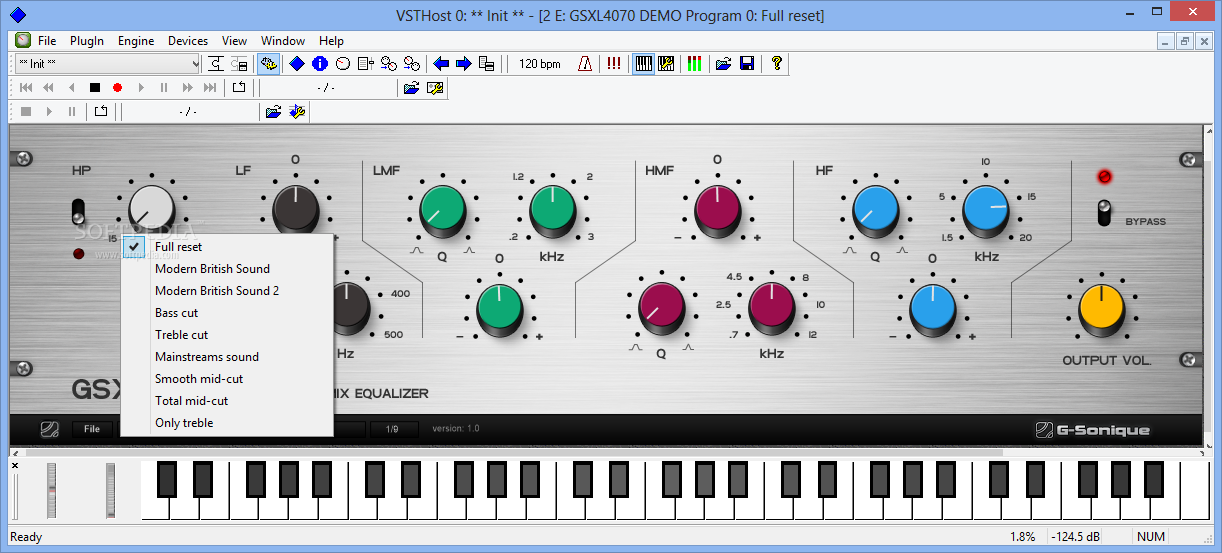Click the open folder icon in the third toolbar row
Screen dimensions: 1222x553
(273, 111)
